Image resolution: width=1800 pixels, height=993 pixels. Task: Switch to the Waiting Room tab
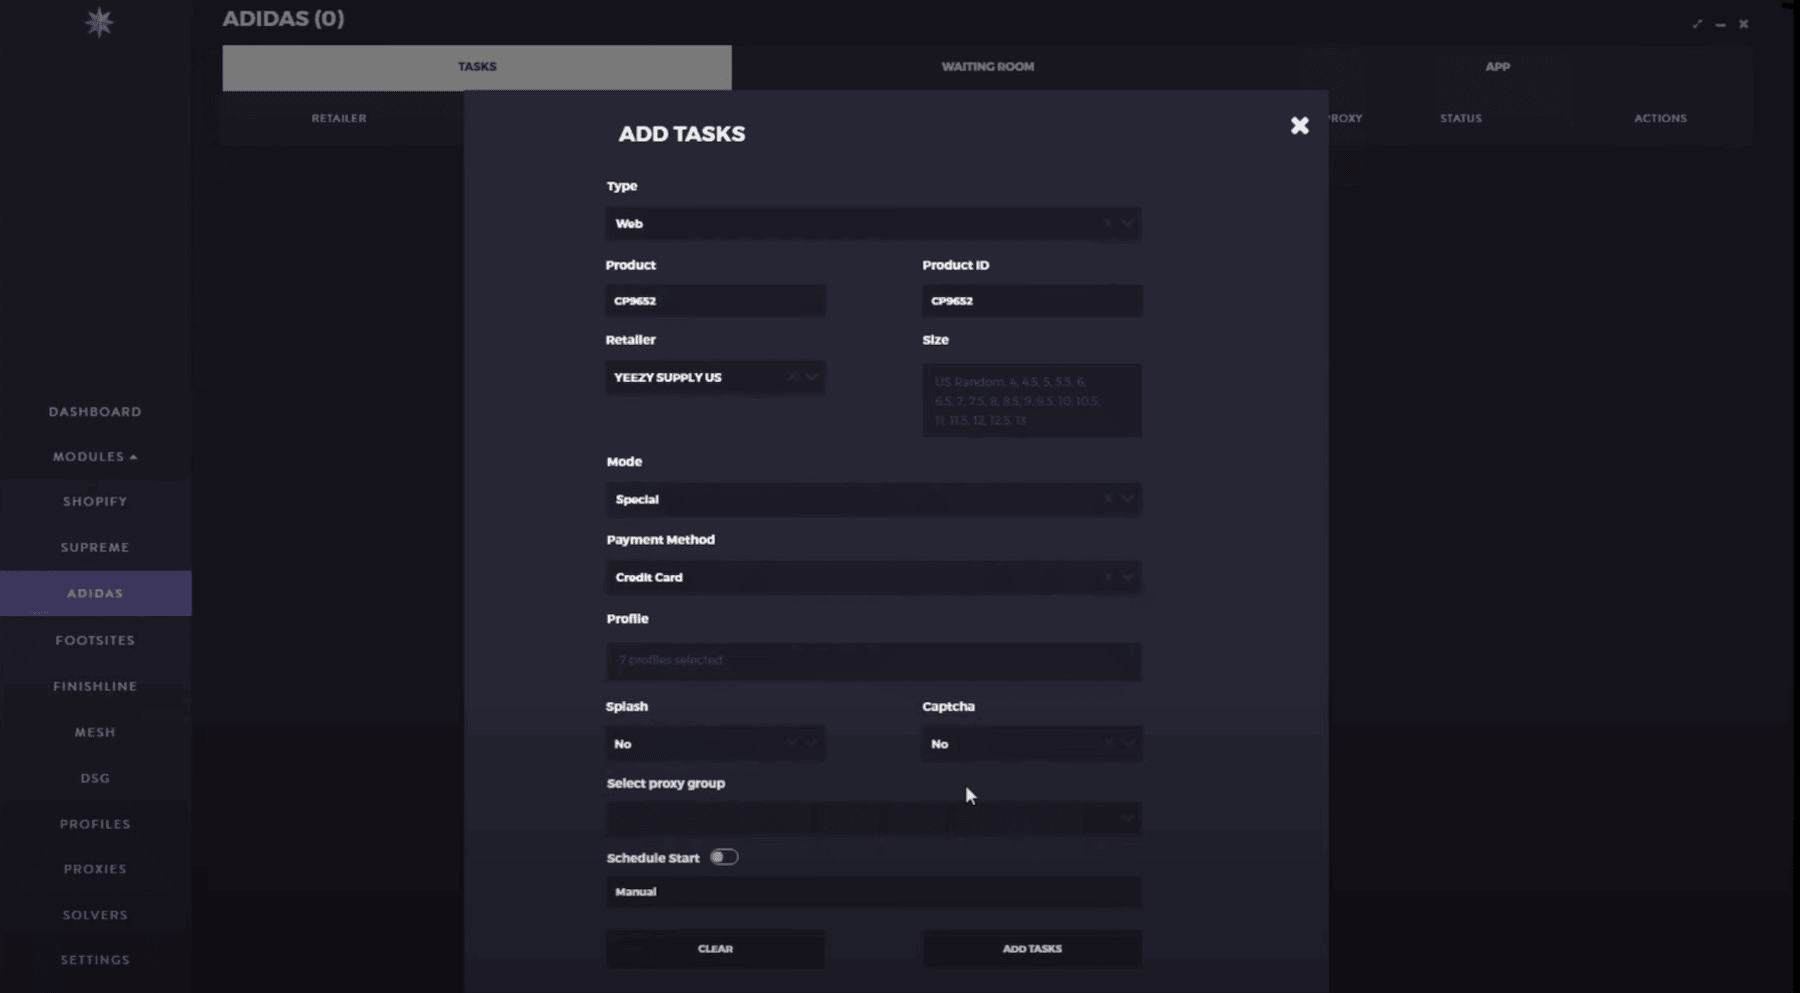tap(988, 67)
